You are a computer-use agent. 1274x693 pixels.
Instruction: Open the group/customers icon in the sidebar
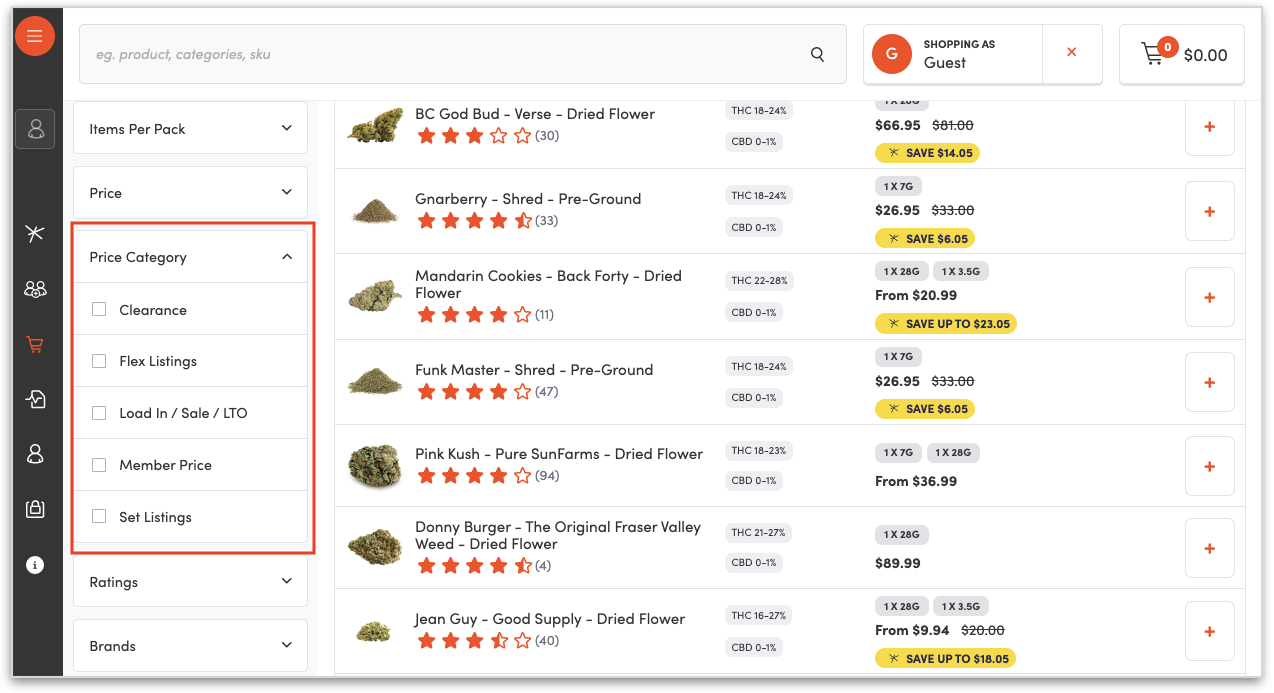35,289
